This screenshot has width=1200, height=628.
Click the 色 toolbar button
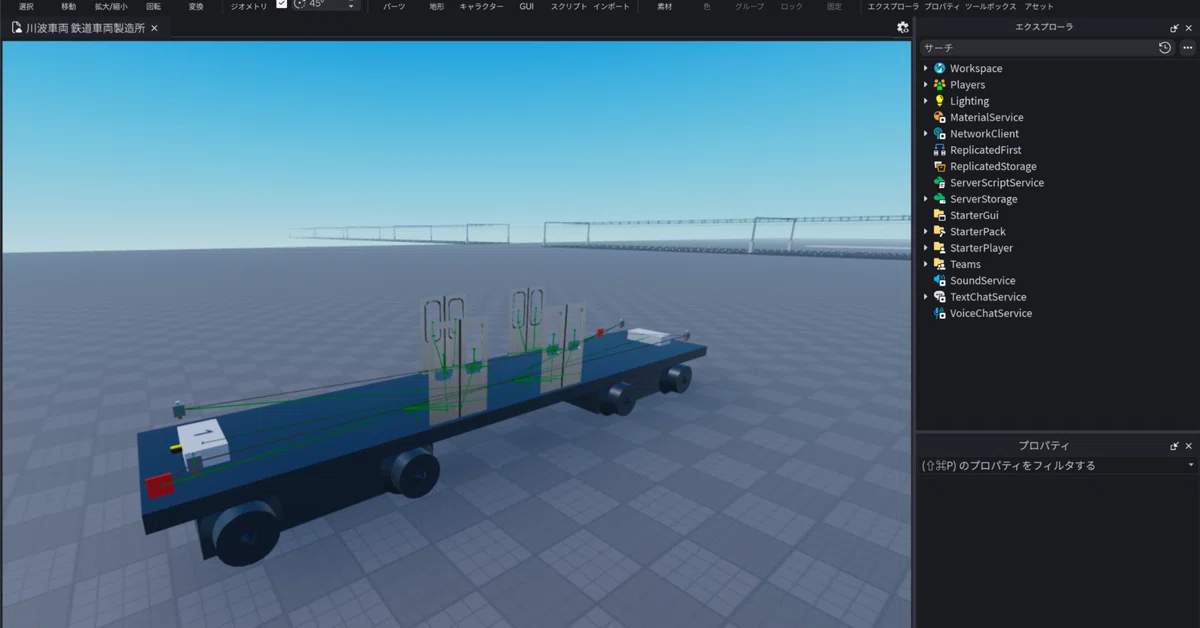(707, 6)
